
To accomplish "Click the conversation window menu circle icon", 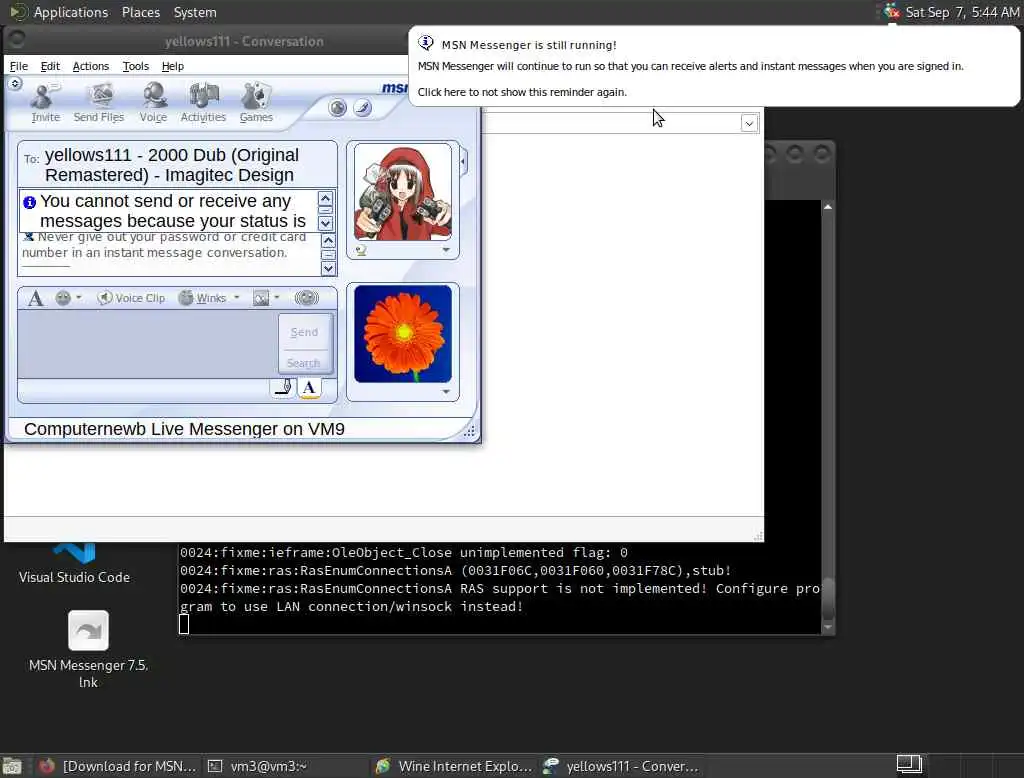I will 17,41.
